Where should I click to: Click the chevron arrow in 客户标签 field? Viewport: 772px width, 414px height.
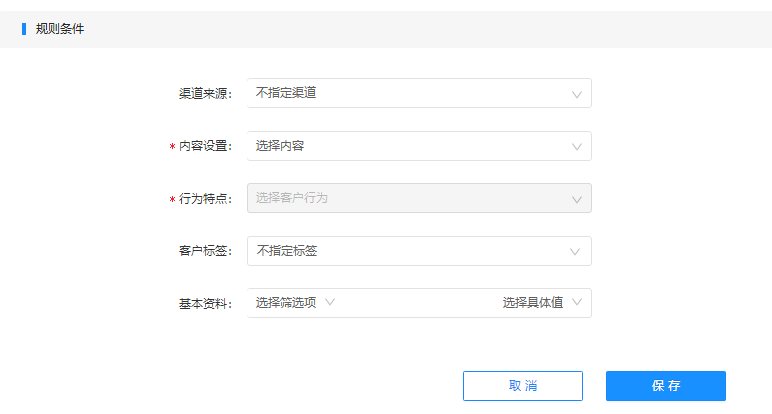[x=575, y=252]
